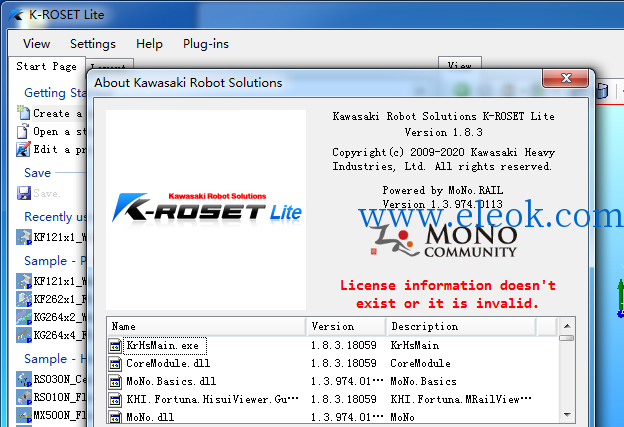The height and width of the screenshot is (427, 624).
Task: Switch to the Start Page tab
Action: [47, 66]
